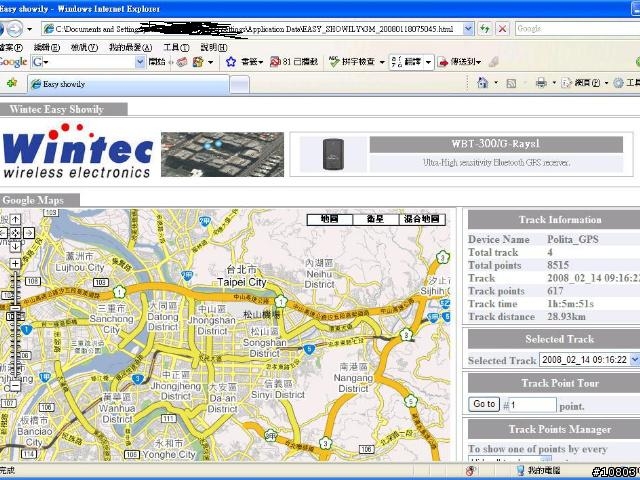
Task: Click the Print icon in the toolbar
Action: tap(541, 83)
